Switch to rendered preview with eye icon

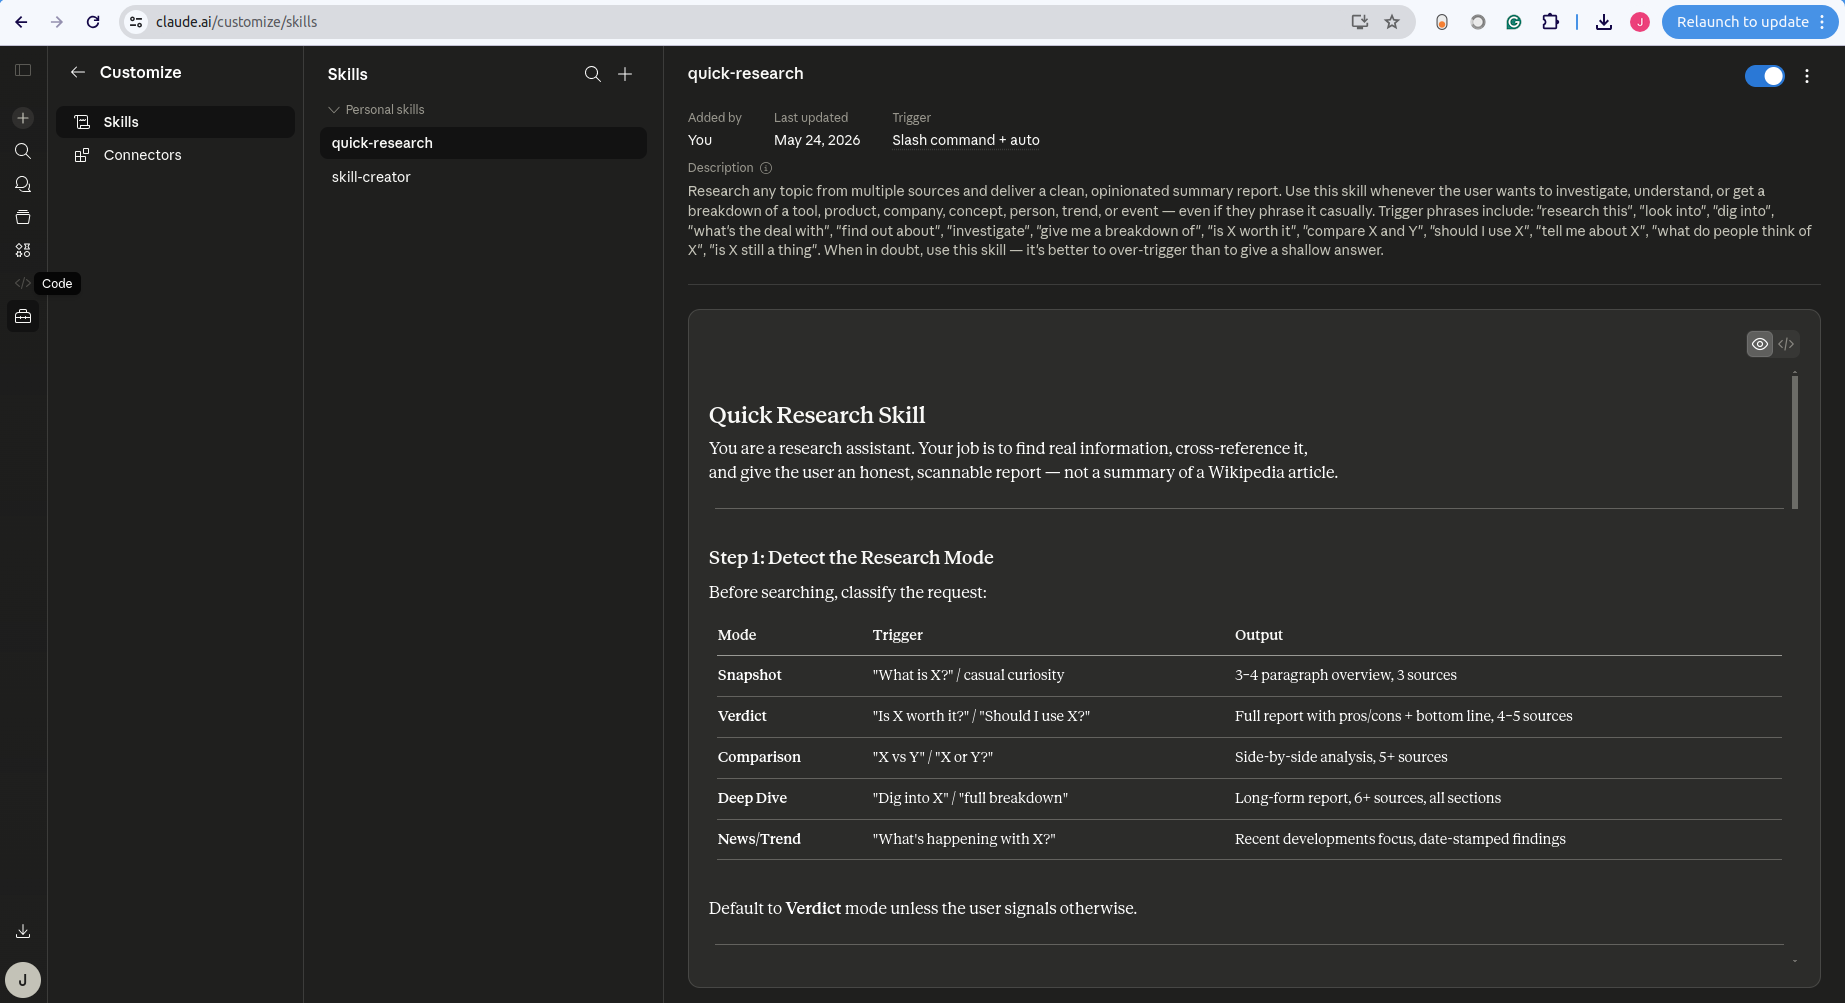click(x=1760, y=344)
